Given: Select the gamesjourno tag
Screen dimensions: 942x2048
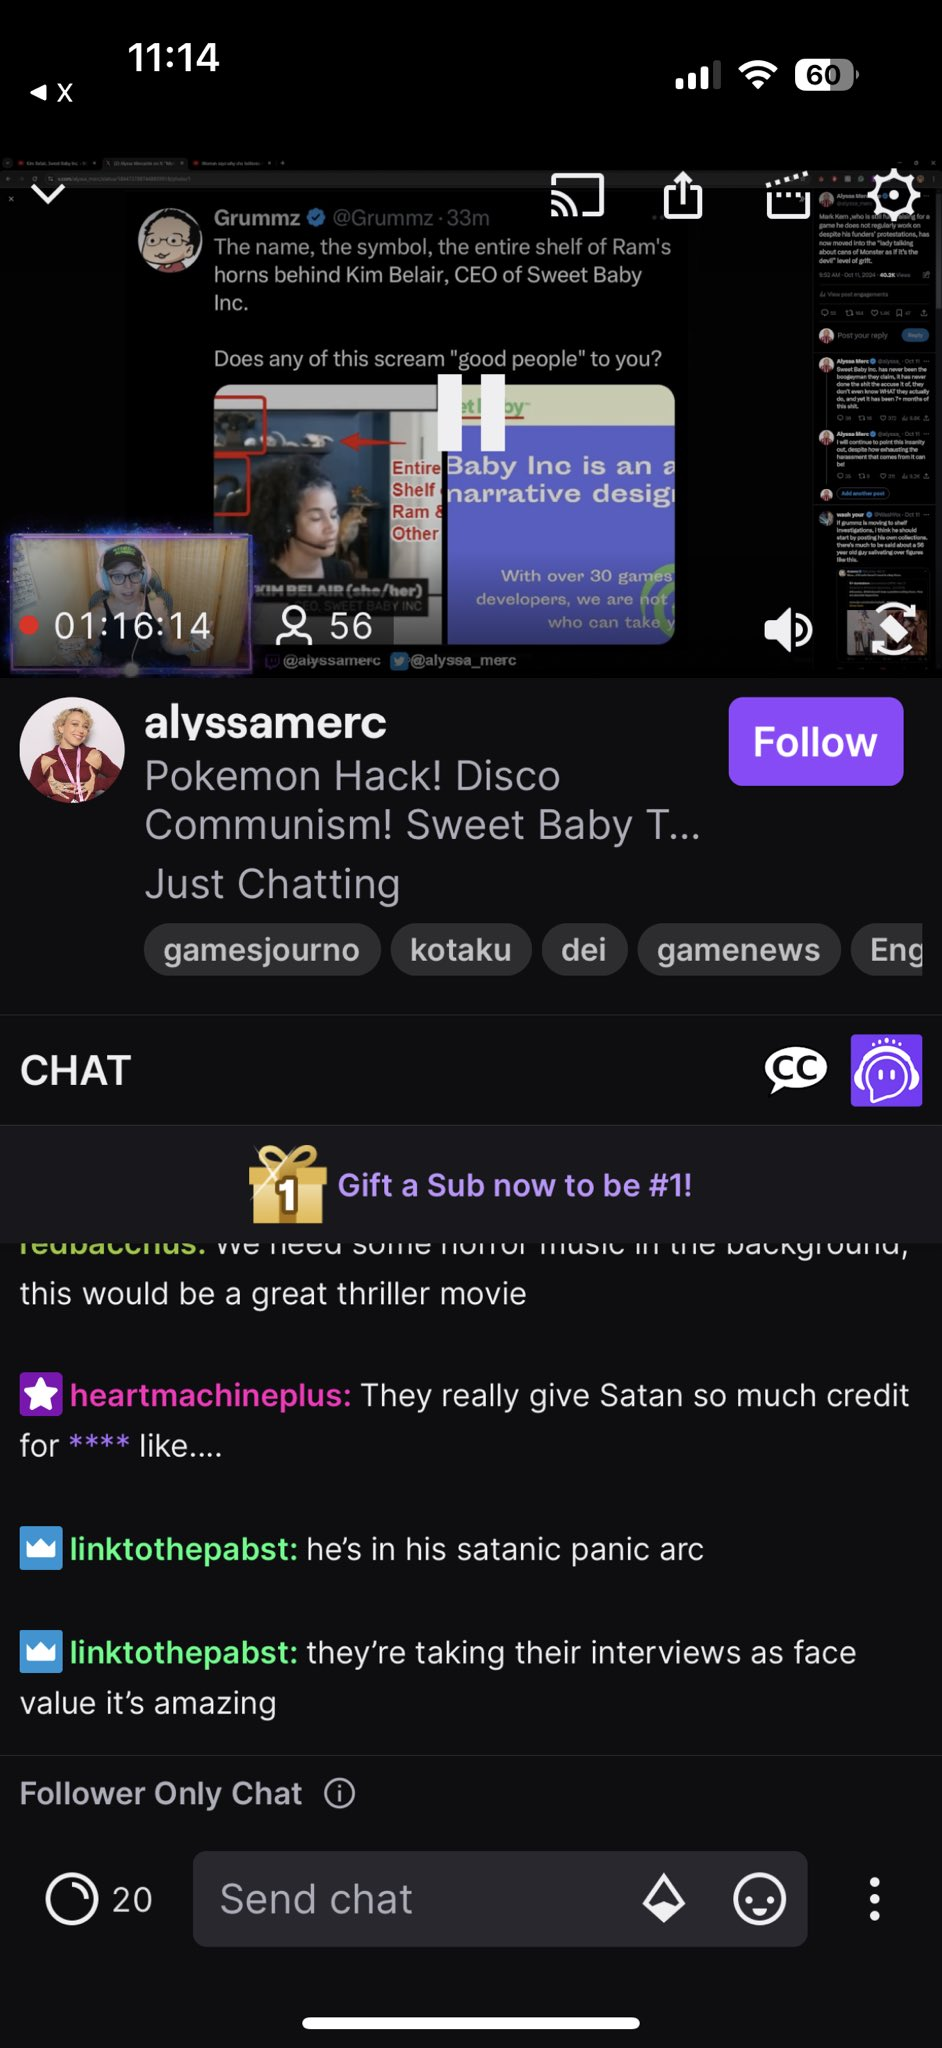Looking at the screenshot, I should tap(262, 949).
